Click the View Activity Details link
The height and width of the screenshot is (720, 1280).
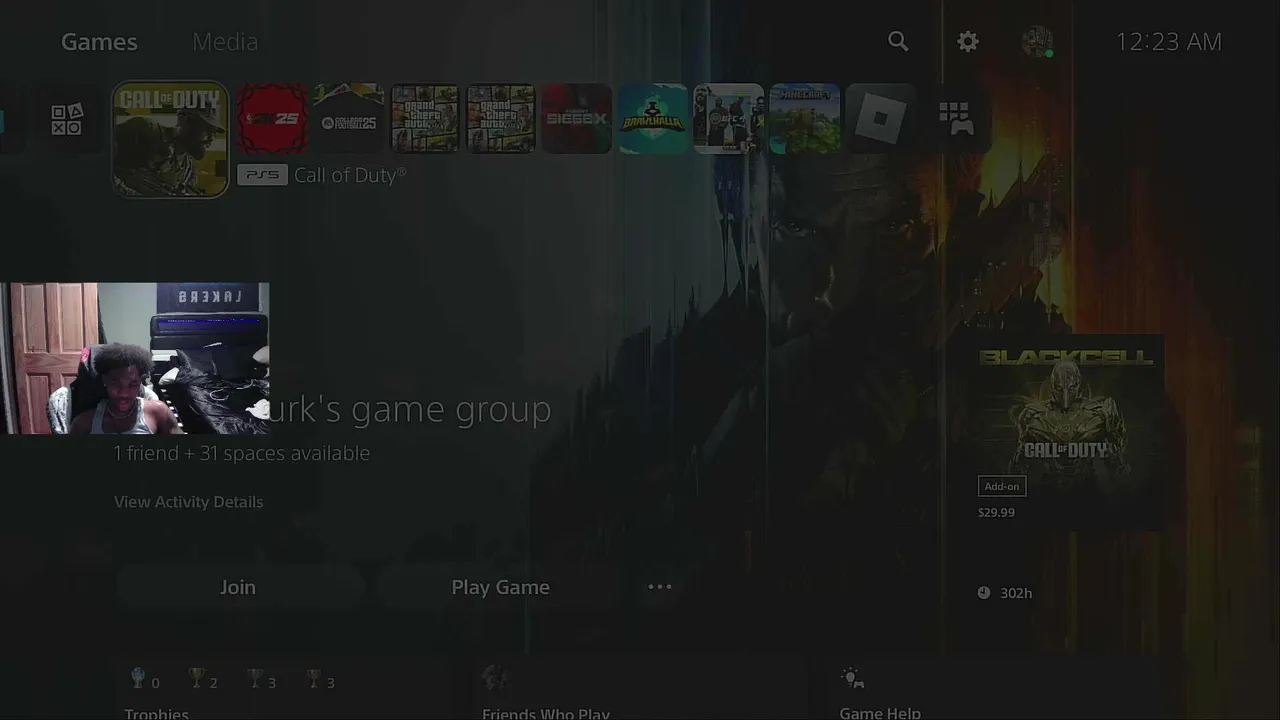(x=189, y=502)
